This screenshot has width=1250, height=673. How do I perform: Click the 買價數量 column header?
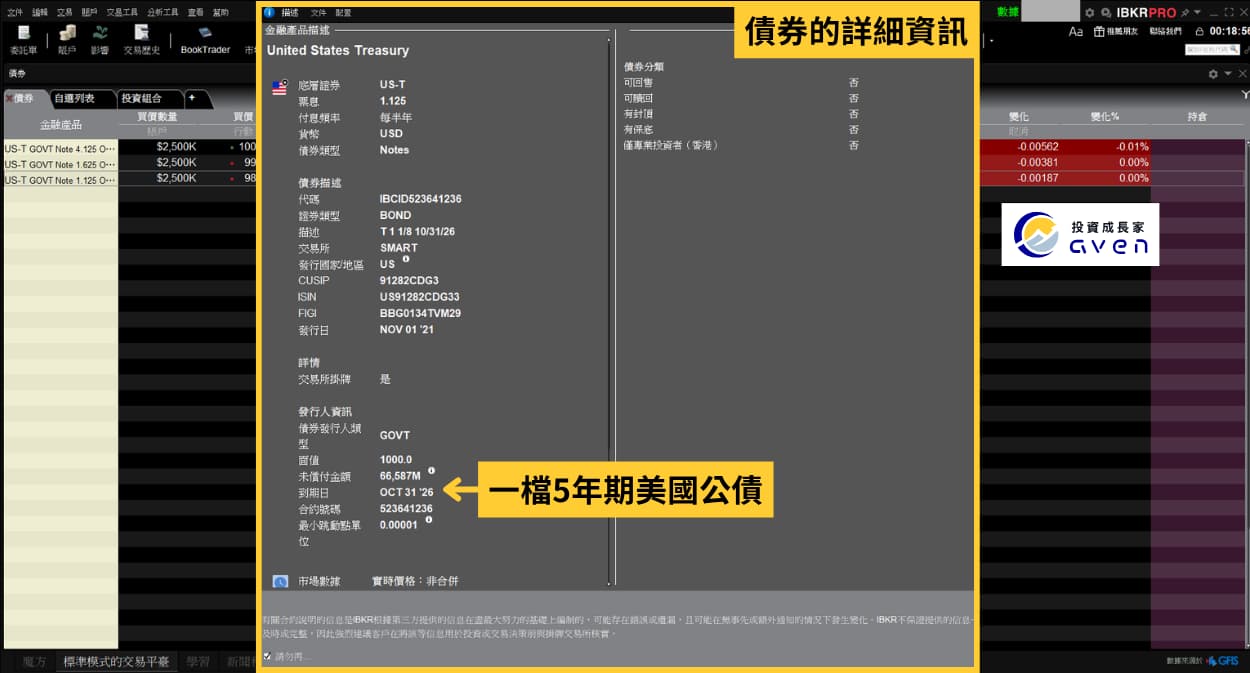point(157,117)
